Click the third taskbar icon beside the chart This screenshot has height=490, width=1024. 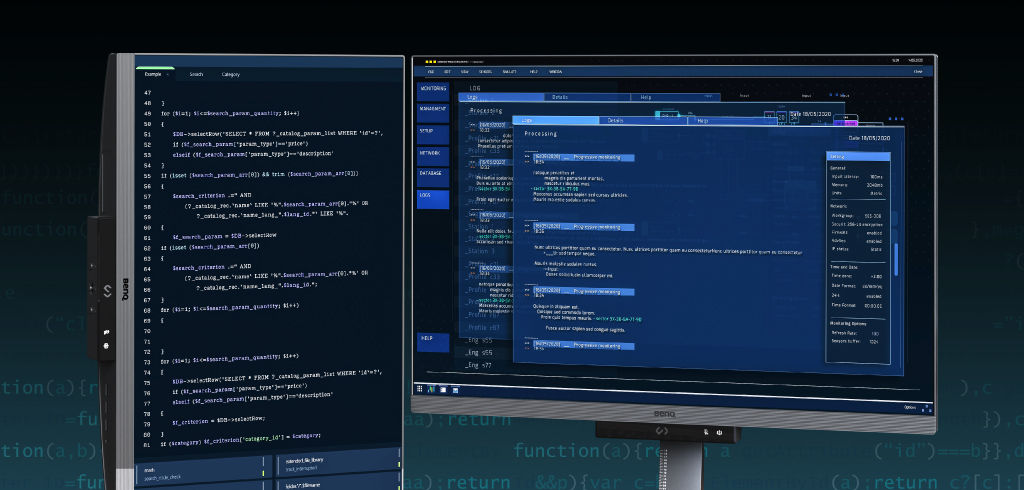pos(442,389)
